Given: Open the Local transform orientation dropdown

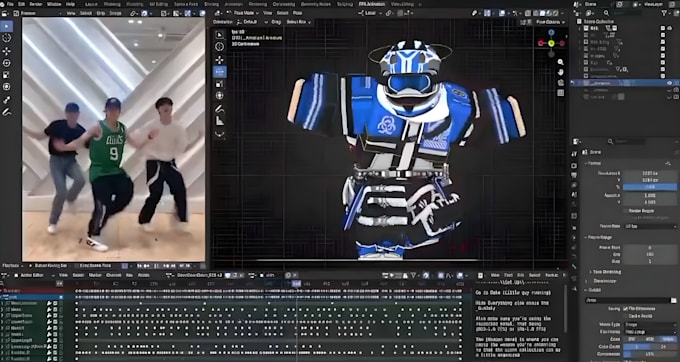Looking at the screenshot, I should pos(370,13).
